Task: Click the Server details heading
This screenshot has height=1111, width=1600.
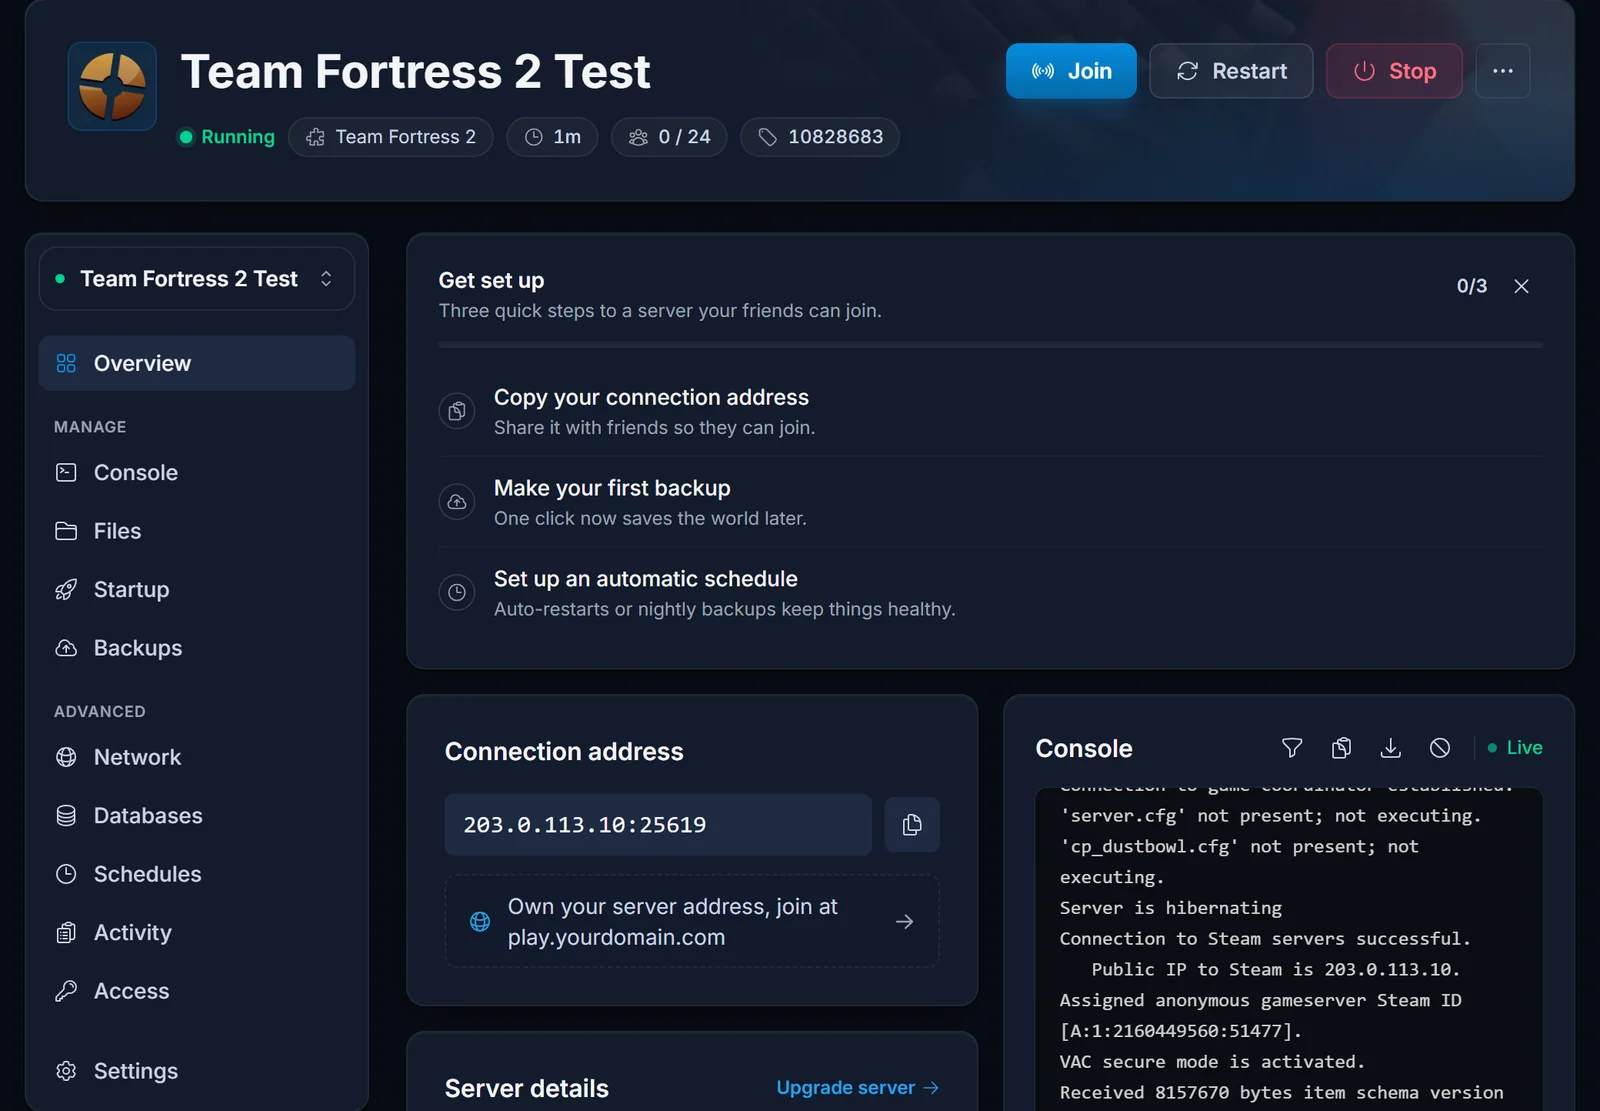Action: click(x=527, y=1089)
